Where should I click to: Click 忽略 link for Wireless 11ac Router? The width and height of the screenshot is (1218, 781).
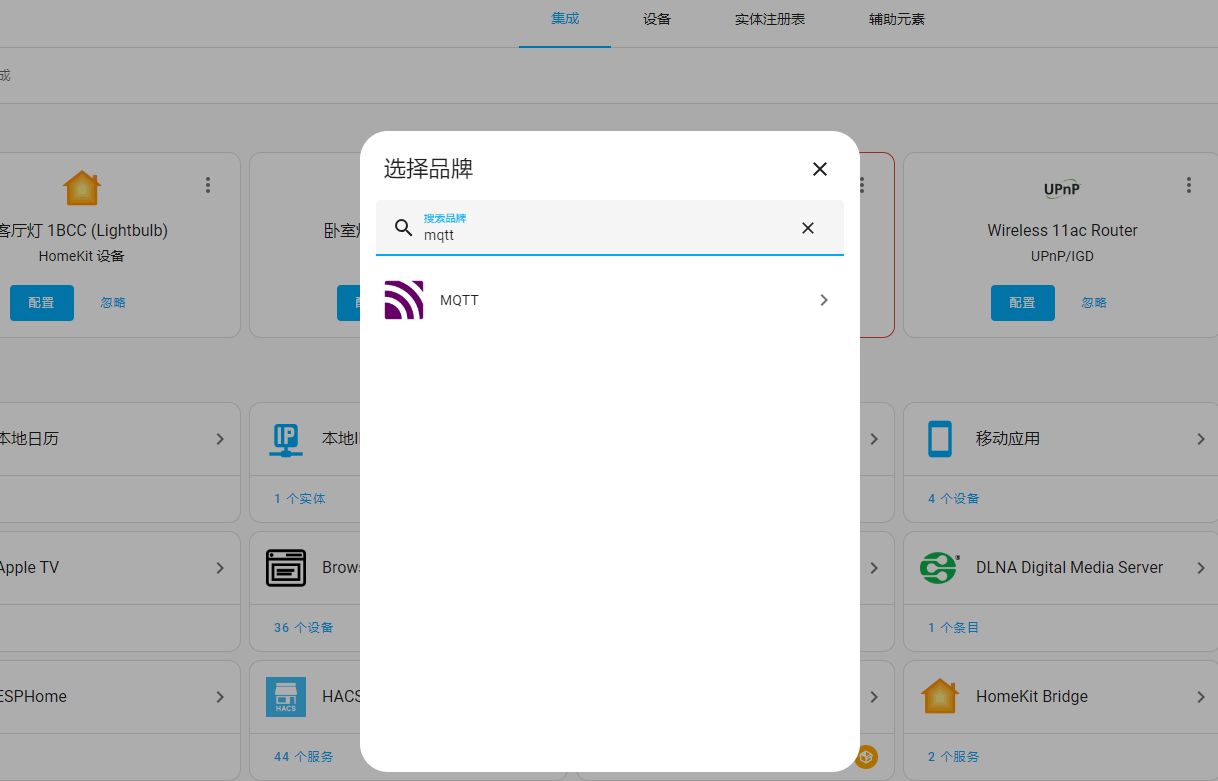(x=1094, y=303)
